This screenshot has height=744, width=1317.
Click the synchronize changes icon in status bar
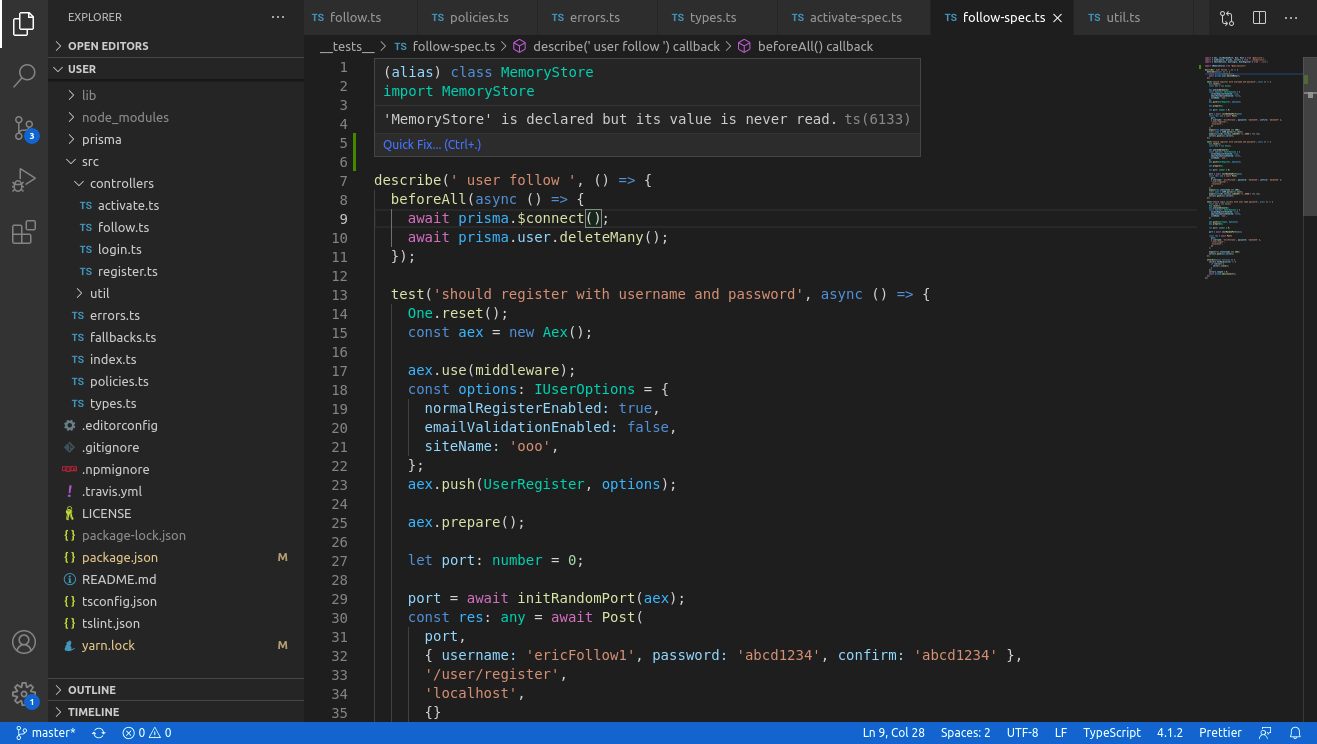coord(99,733)
